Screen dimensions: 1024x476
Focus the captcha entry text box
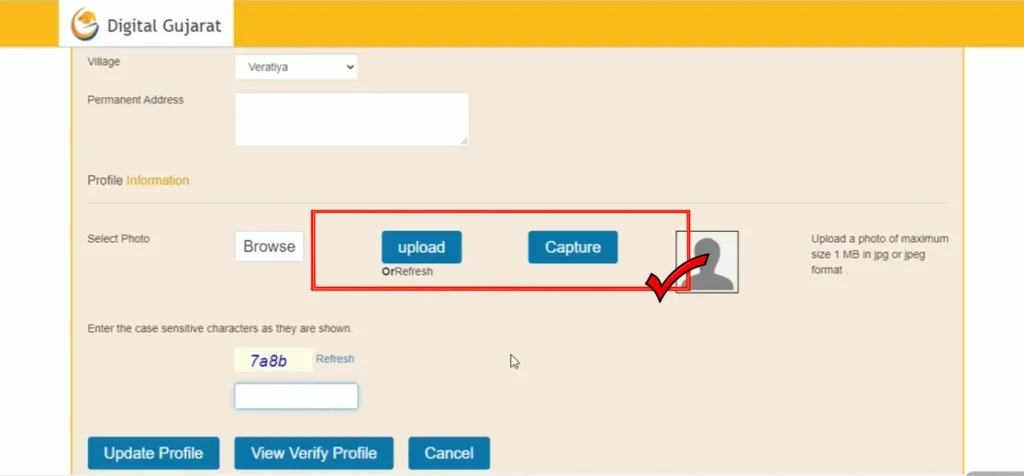tap(296, 396)
